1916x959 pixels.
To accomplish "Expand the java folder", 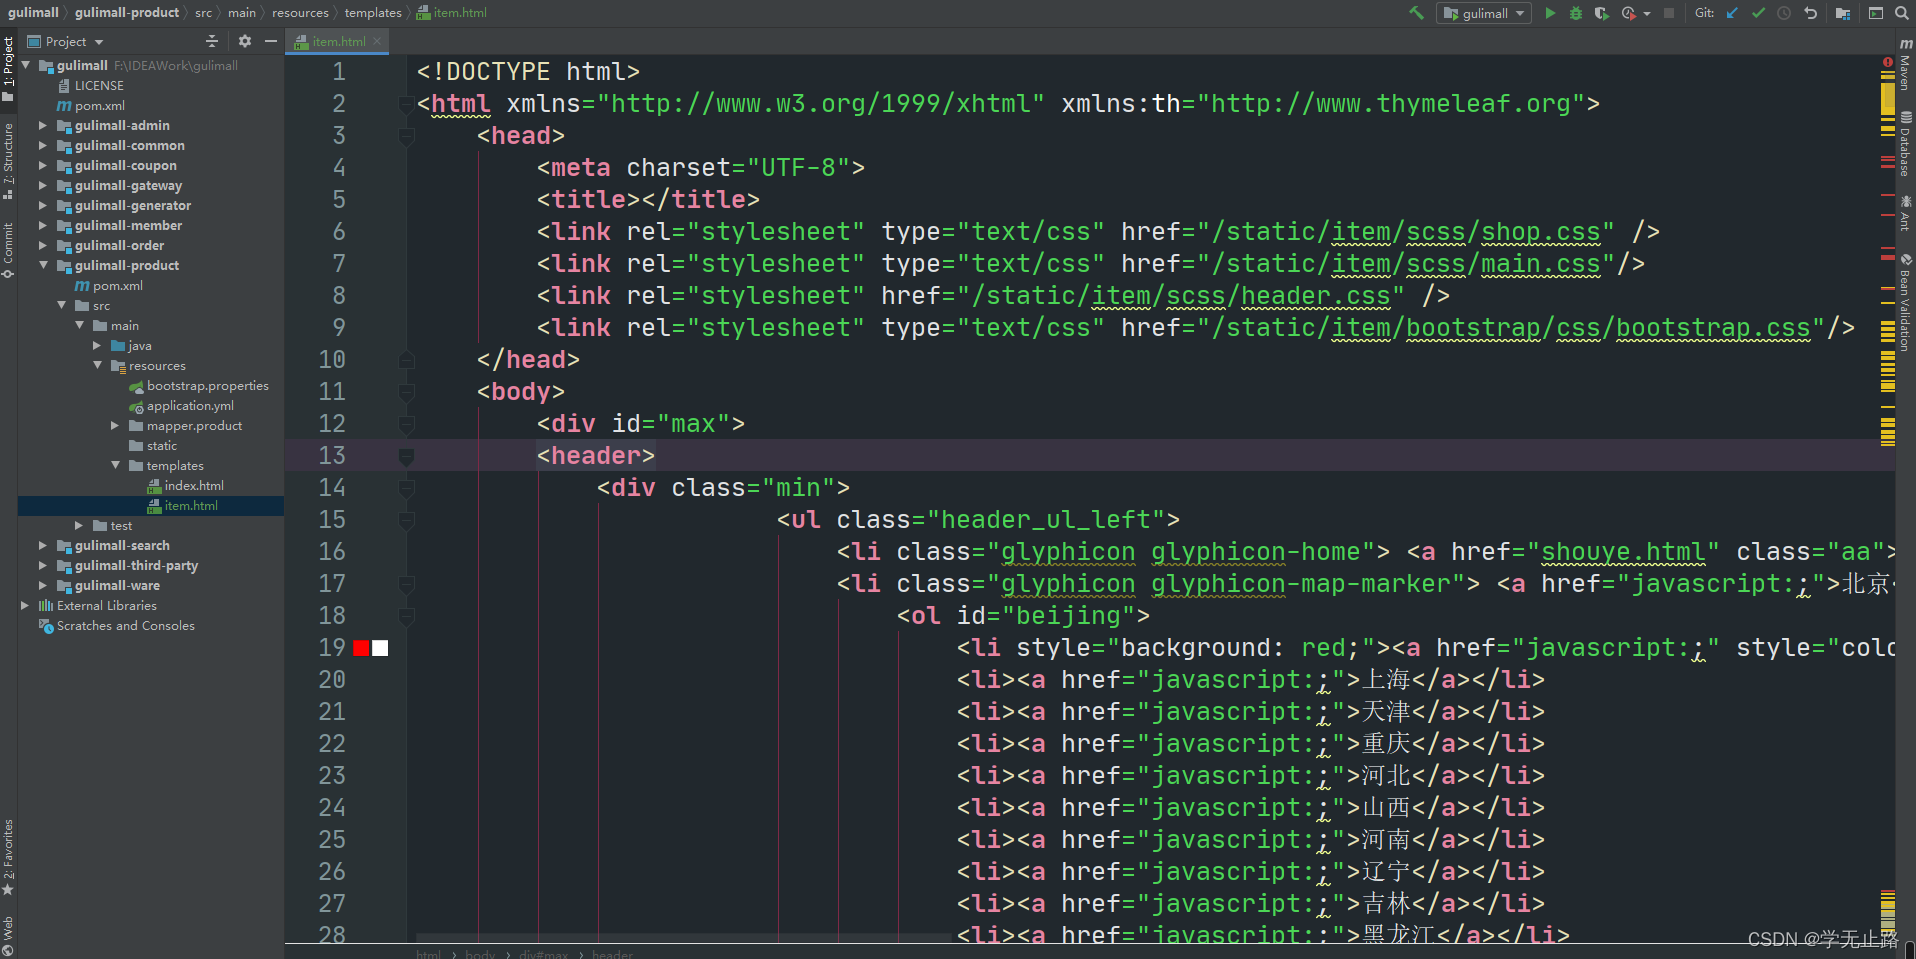I will [97, 346].
